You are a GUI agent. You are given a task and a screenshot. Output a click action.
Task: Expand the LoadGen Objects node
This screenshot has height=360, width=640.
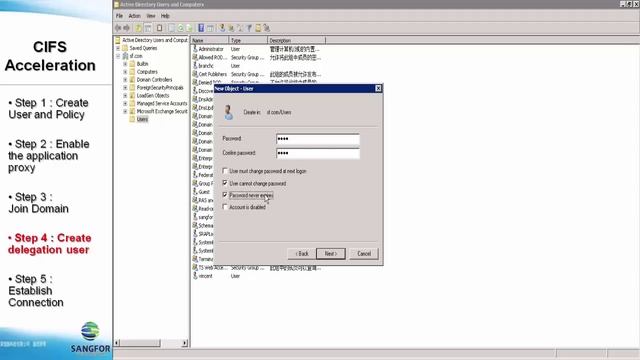(x=125, y=96)
